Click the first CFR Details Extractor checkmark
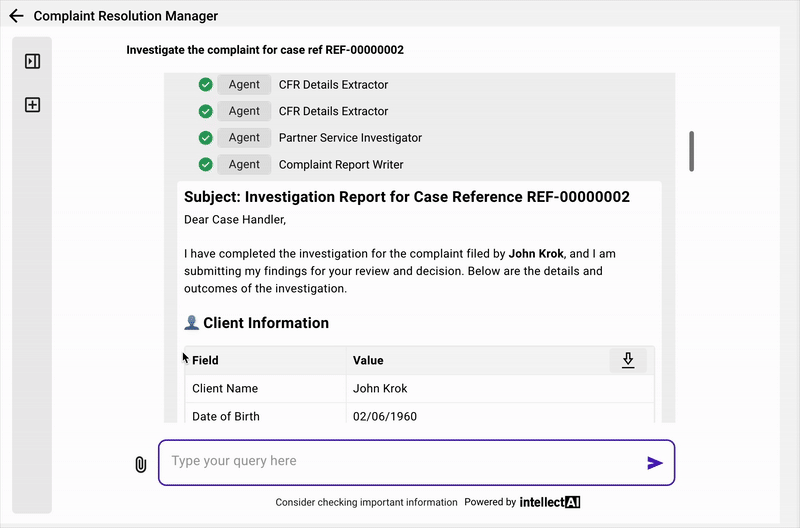Image resolution: width=800 pixels, height=528 pixels. click(206, 85)
